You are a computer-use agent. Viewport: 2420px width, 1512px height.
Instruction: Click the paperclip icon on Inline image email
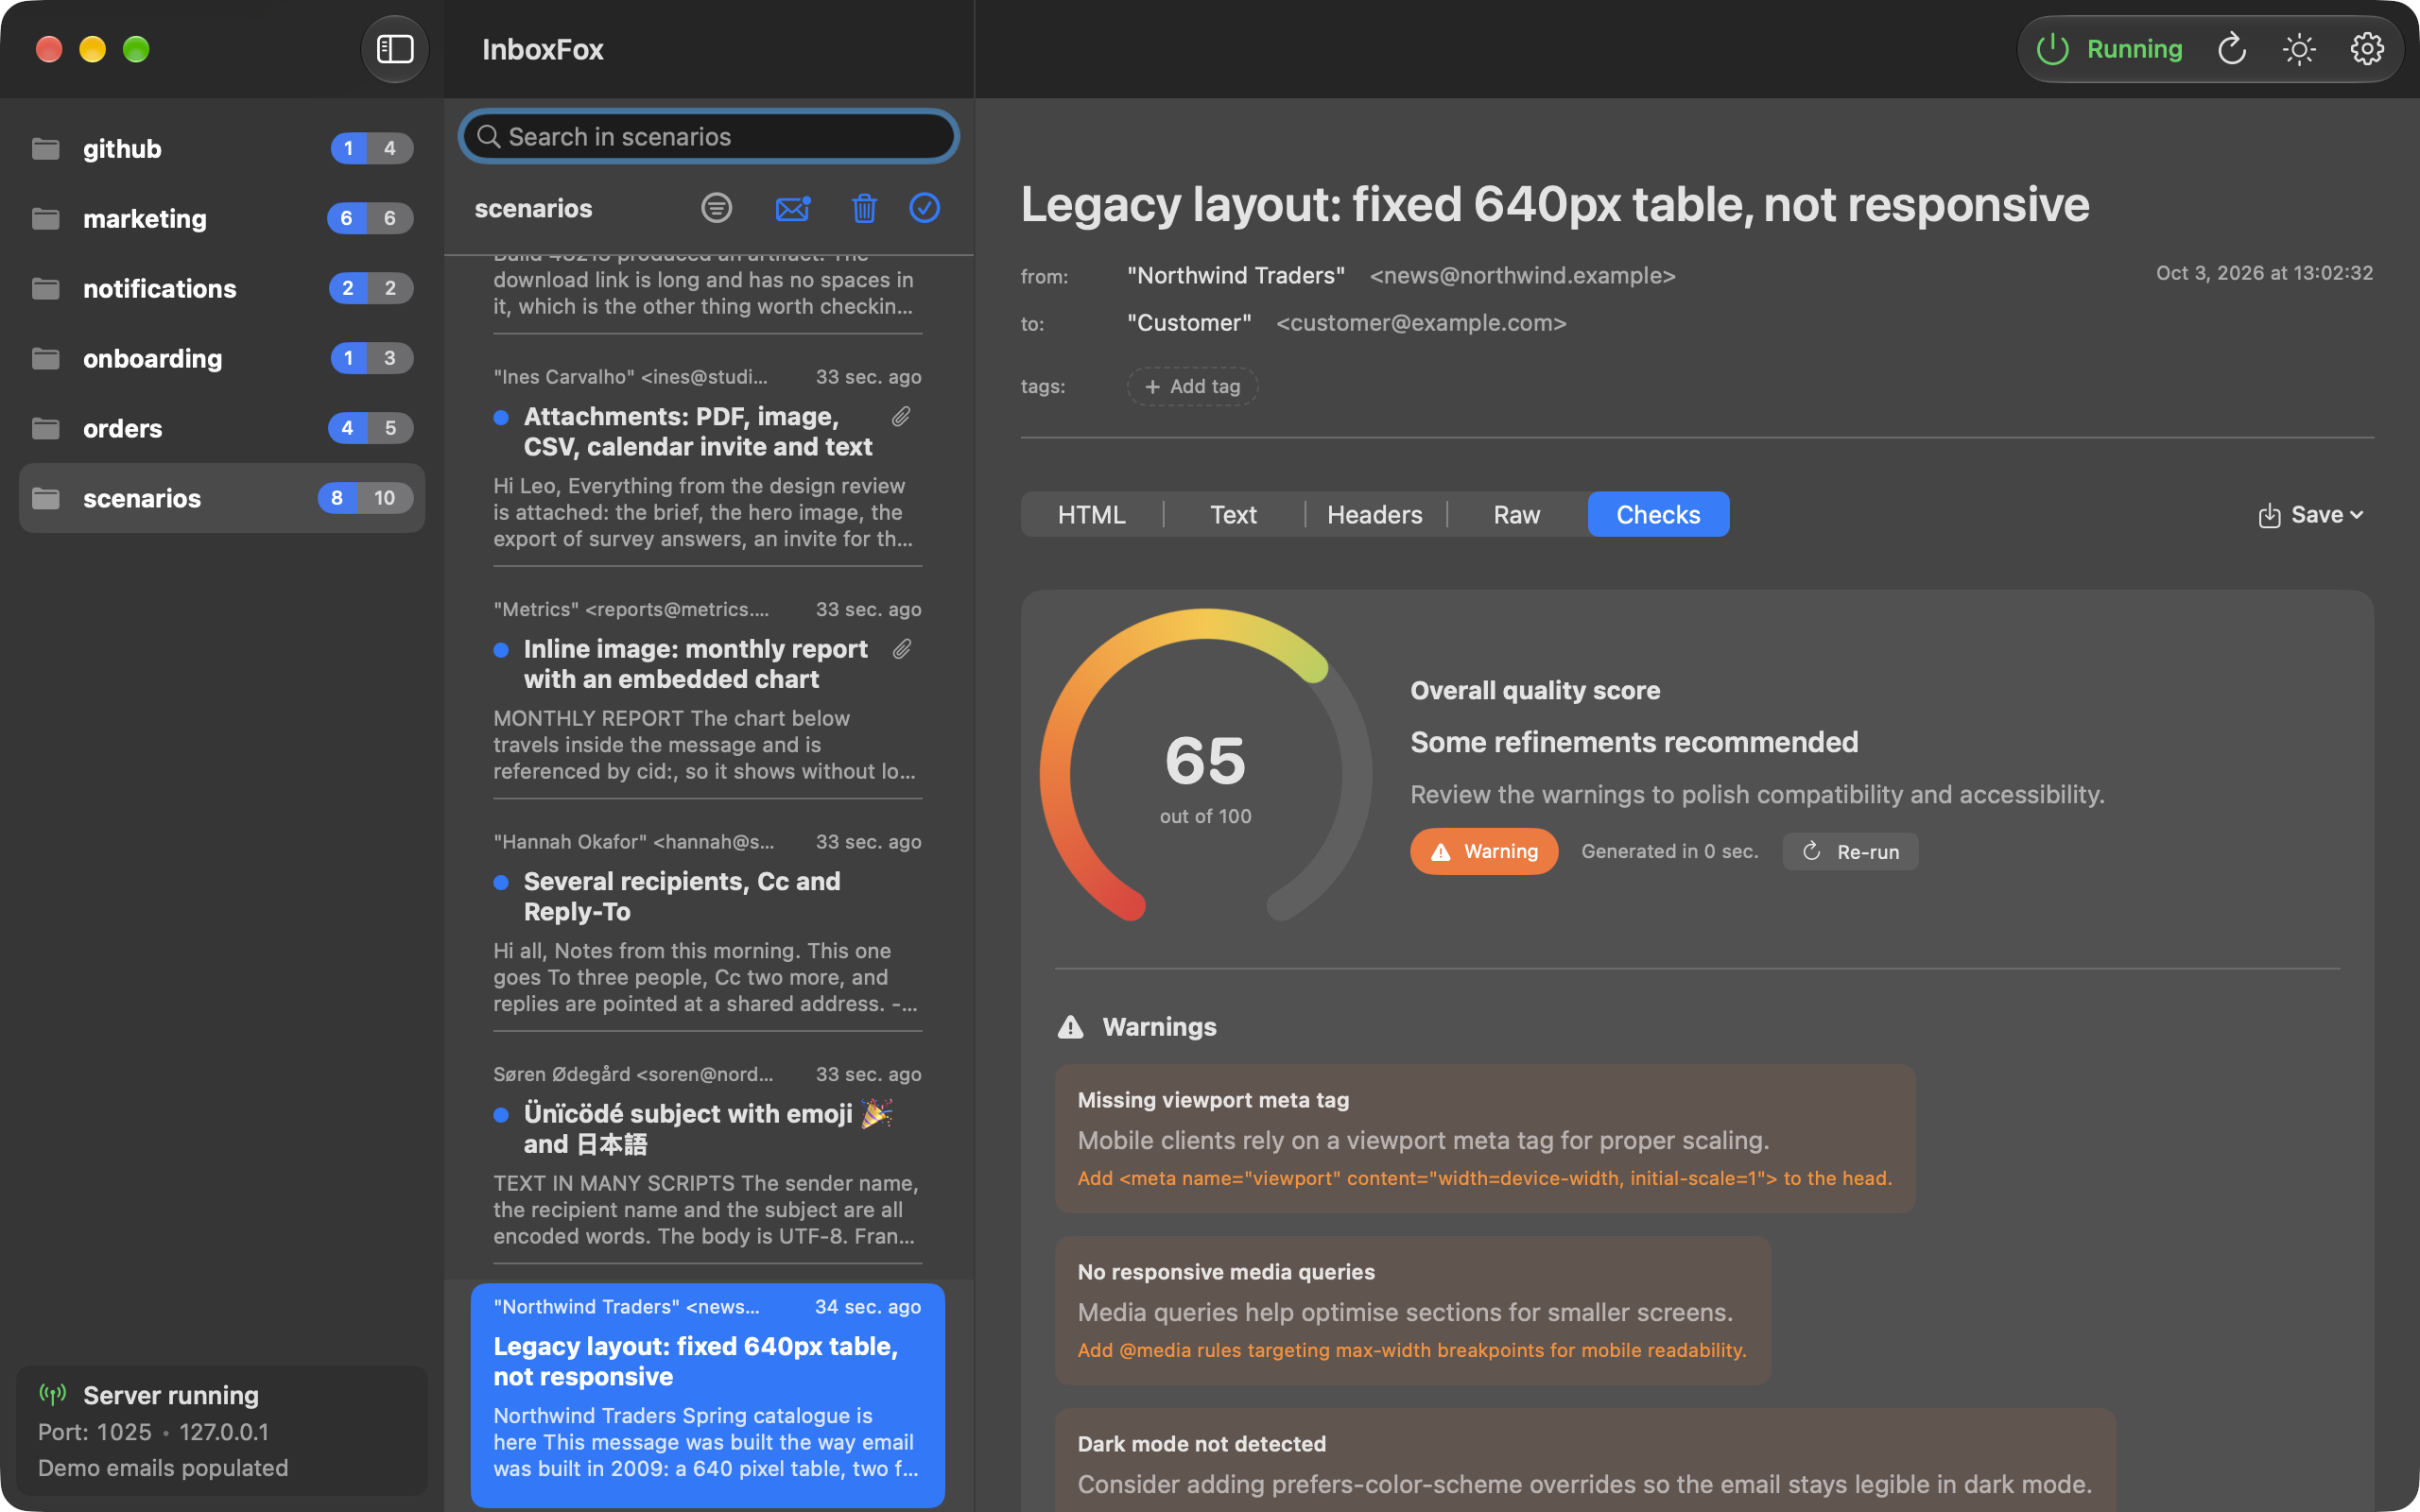[x=901, y=650]
